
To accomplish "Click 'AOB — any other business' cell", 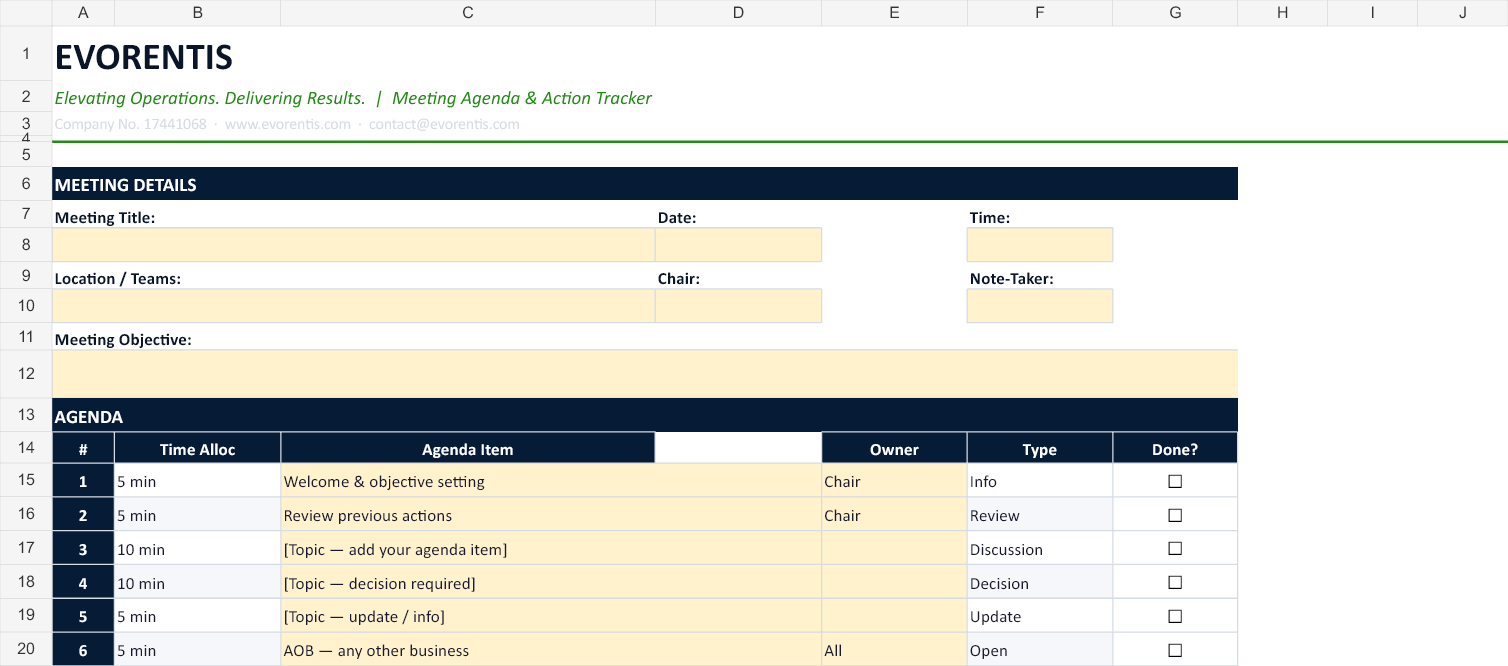I will coord(551,650).
